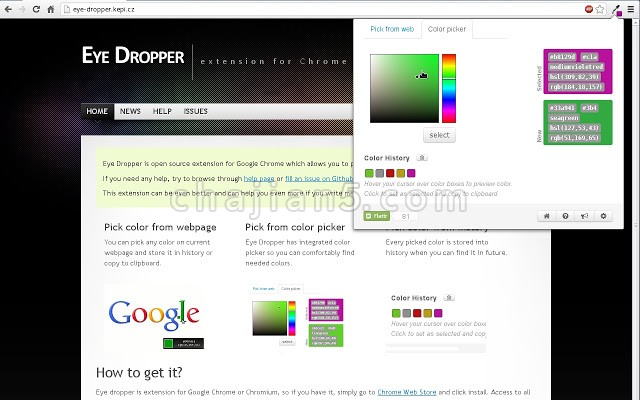This screenshot has width=640, height=400.
Task: Click the Eye Dropper site logo
Action: 133,56
